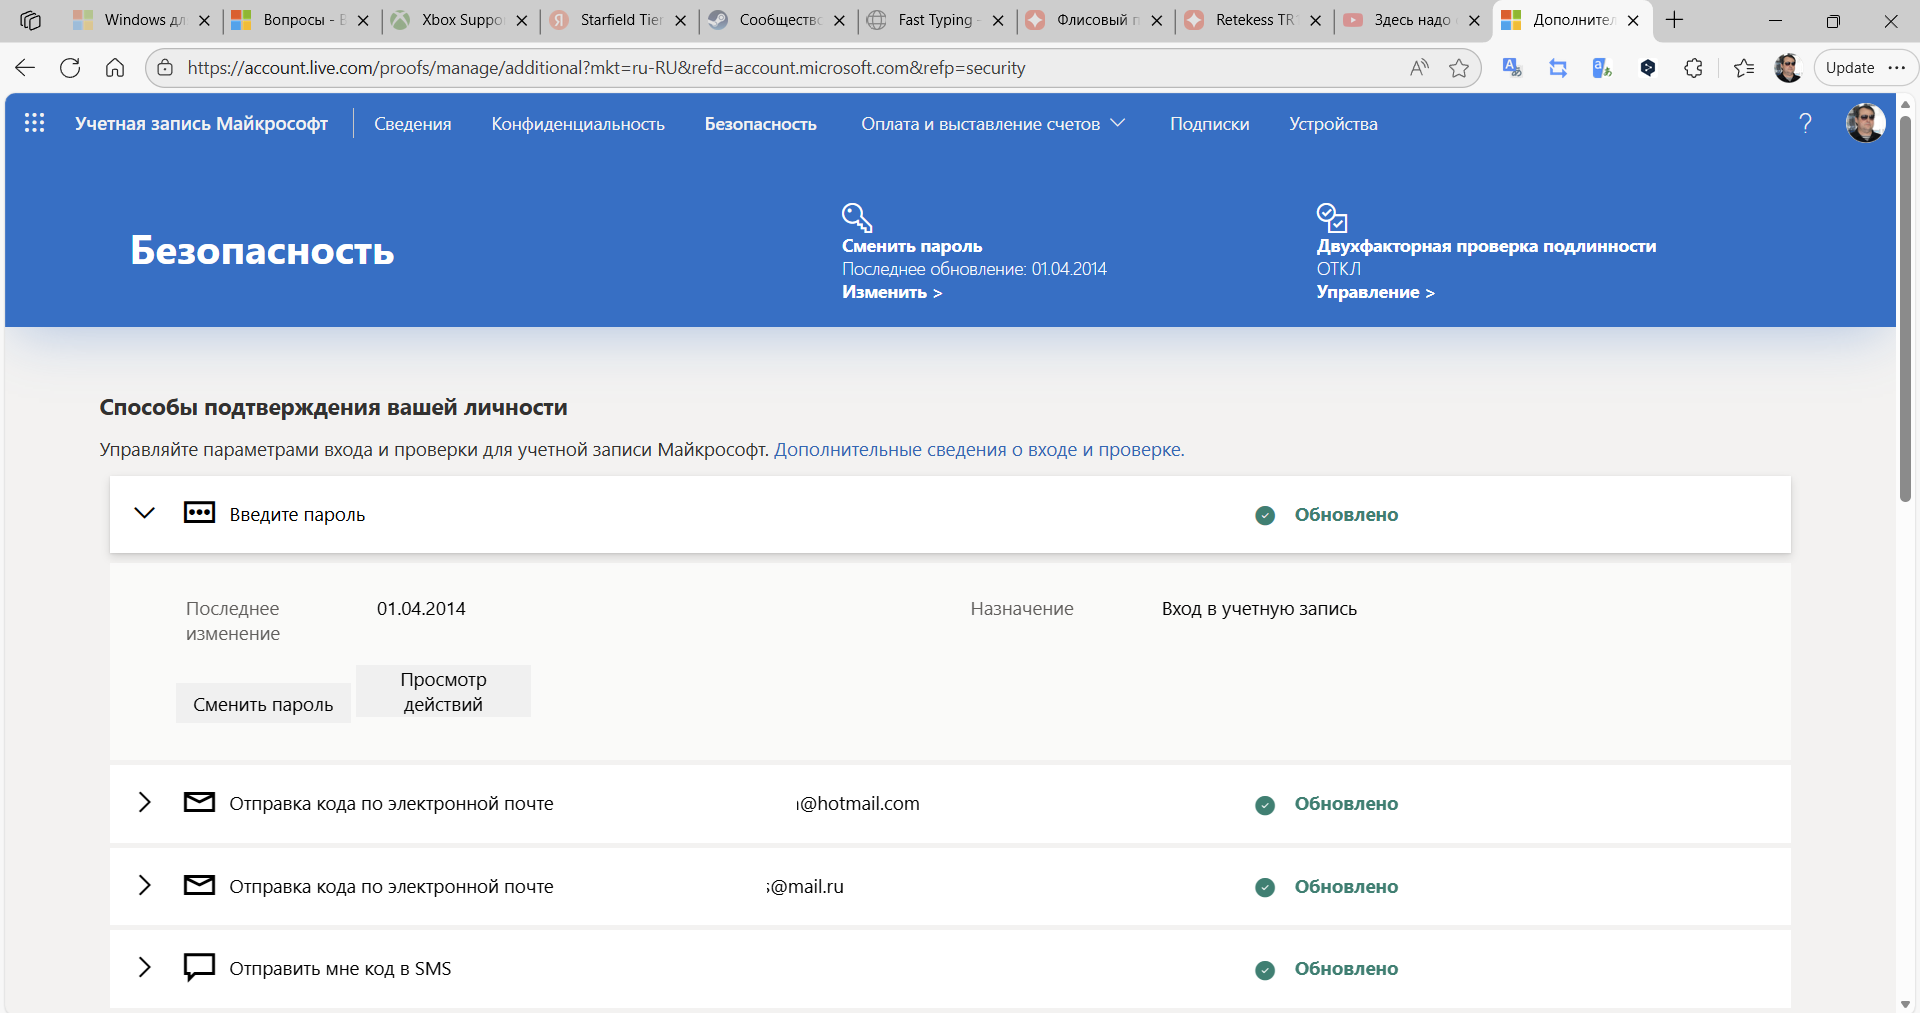The height and width of the screenshot is (1013, 1920).
Task: Open the Устройства menu item
Action: click(x=1333, y=124)
